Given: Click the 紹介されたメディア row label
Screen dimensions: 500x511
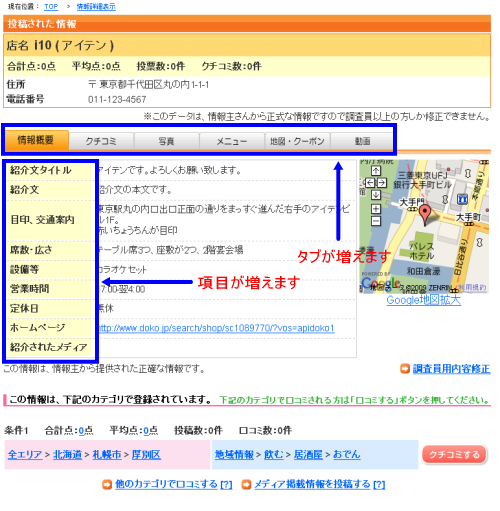Looking at the screenshot, I should pyautogui.click(x=49, y=347).
